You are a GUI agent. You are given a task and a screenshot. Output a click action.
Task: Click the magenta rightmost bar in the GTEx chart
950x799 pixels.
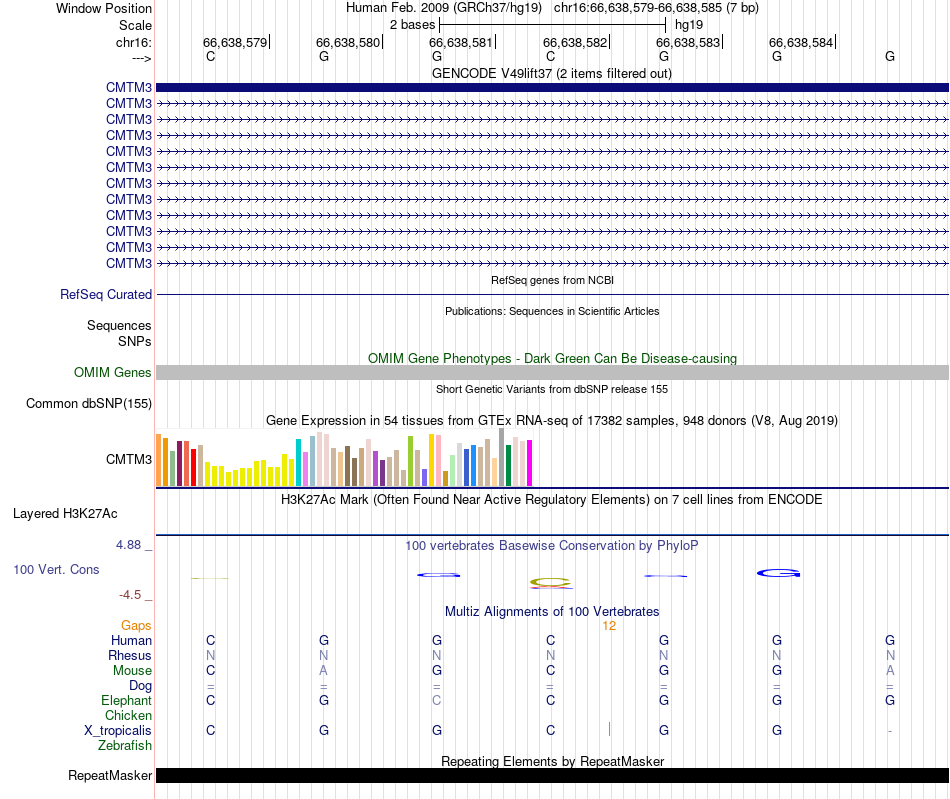point(530,463)
